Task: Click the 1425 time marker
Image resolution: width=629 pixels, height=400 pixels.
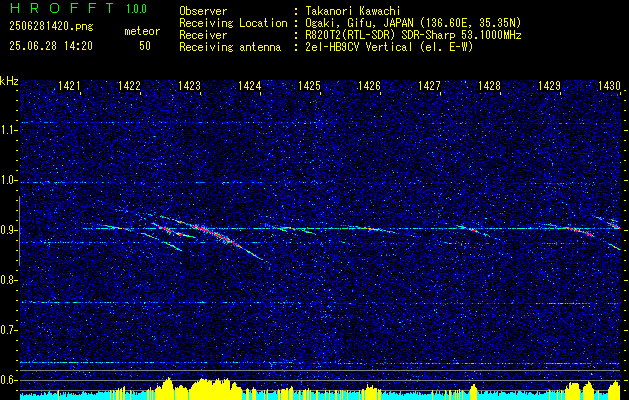Action: click(309, 85)
